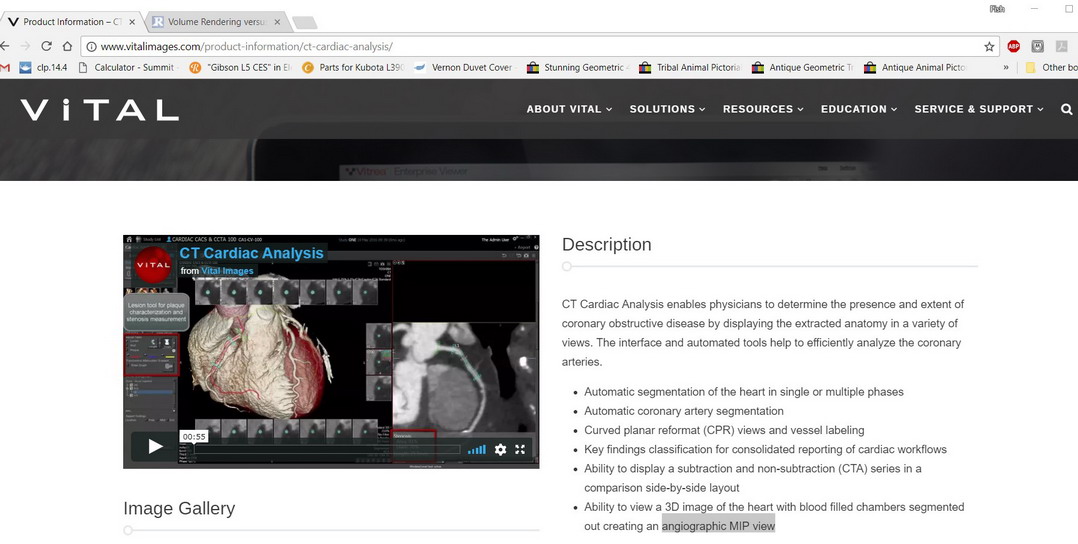Close the Product Information tab
The width and height of the screenshot is (1078, 544).
(132, 21)
